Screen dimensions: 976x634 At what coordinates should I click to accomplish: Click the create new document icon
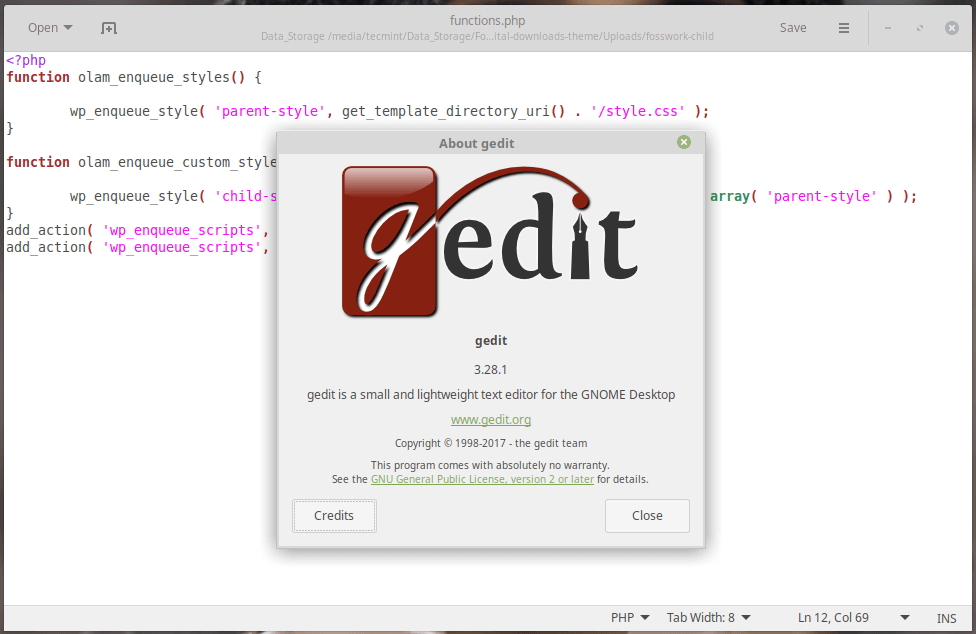pos(108,28)
